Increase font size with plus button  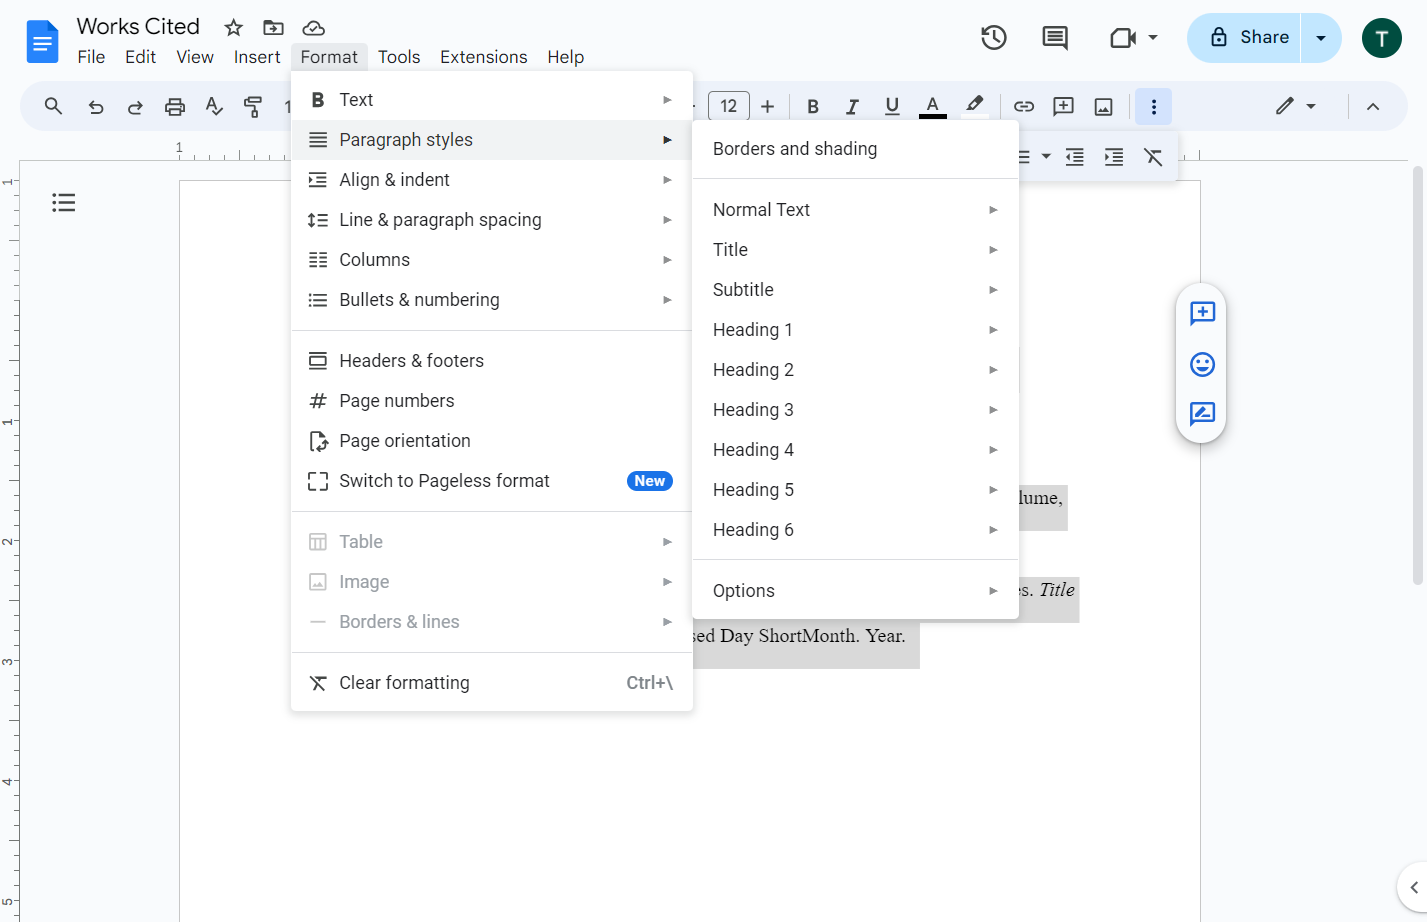[768, 106]
